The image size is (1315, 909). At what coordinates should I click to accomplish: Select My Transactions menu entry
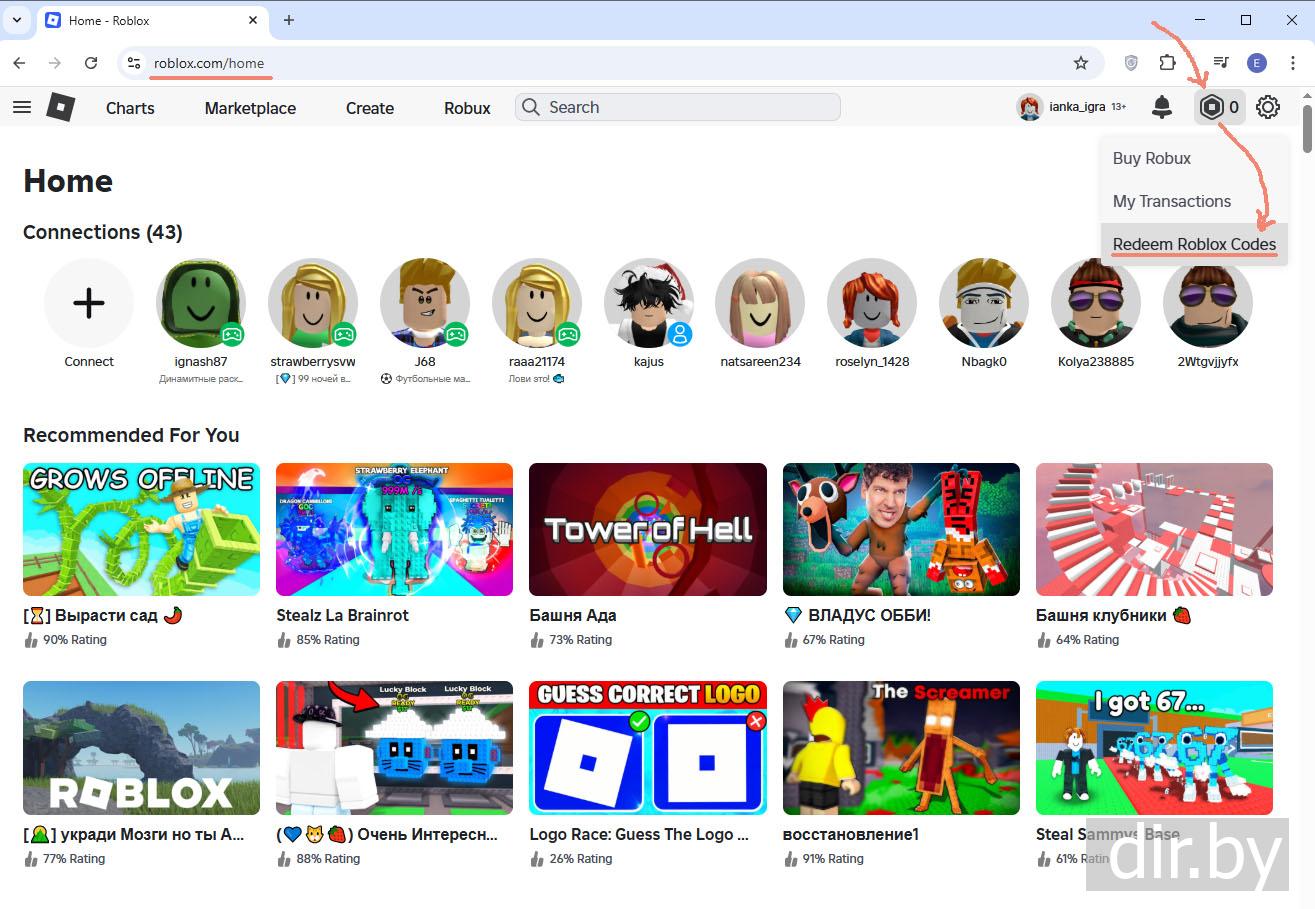pyautogui.click(x=1171, y=201)
